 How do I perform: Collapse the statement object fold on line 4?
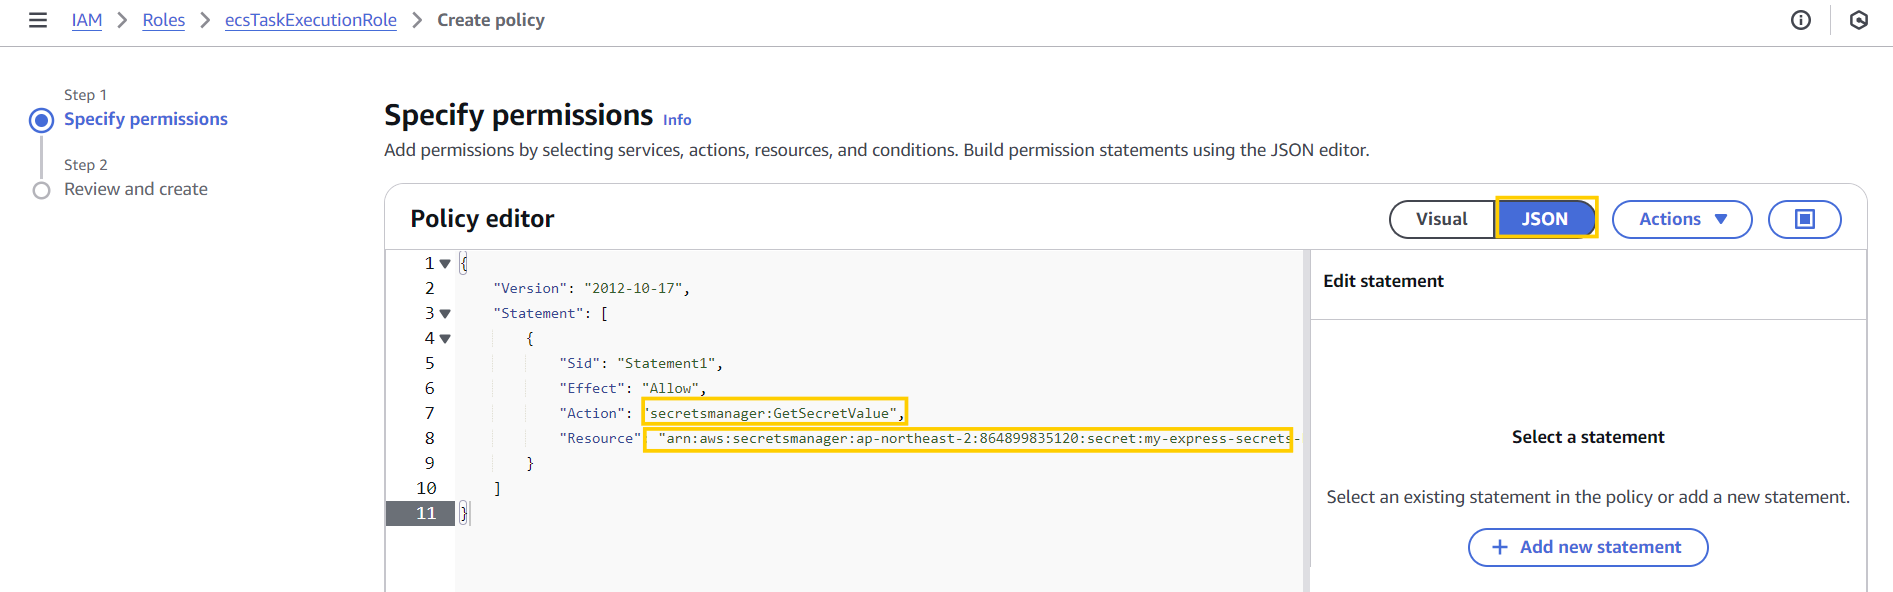445,339
